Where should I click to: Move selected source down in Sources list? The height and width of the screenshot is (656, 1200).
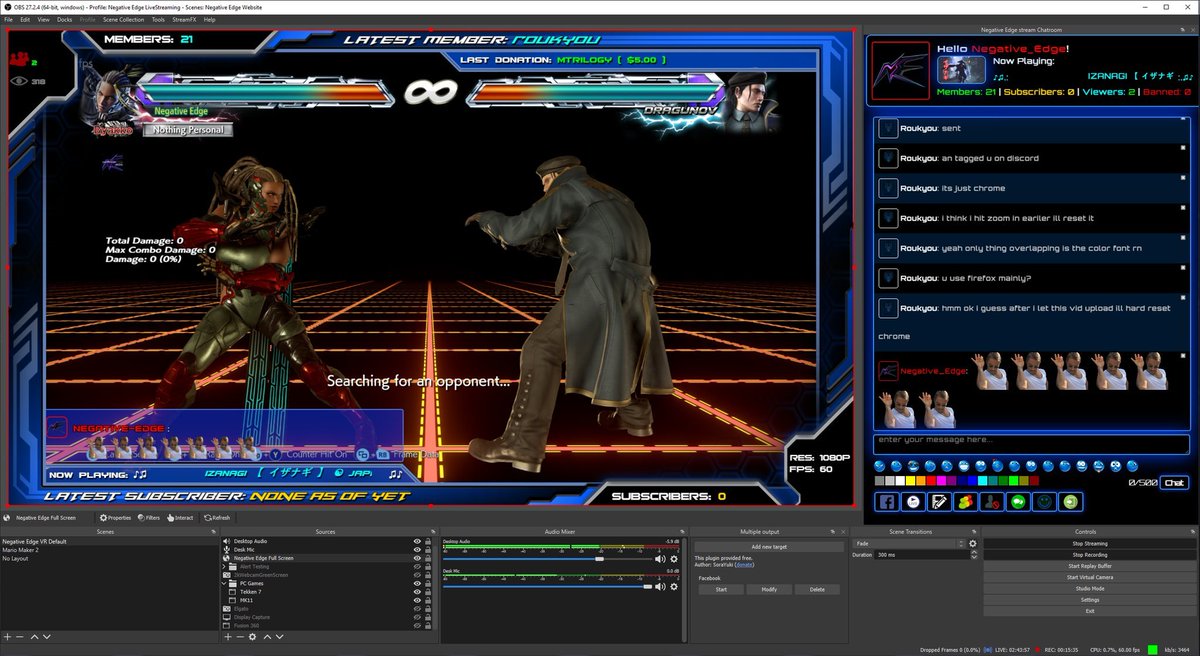(x=278, y=636)
